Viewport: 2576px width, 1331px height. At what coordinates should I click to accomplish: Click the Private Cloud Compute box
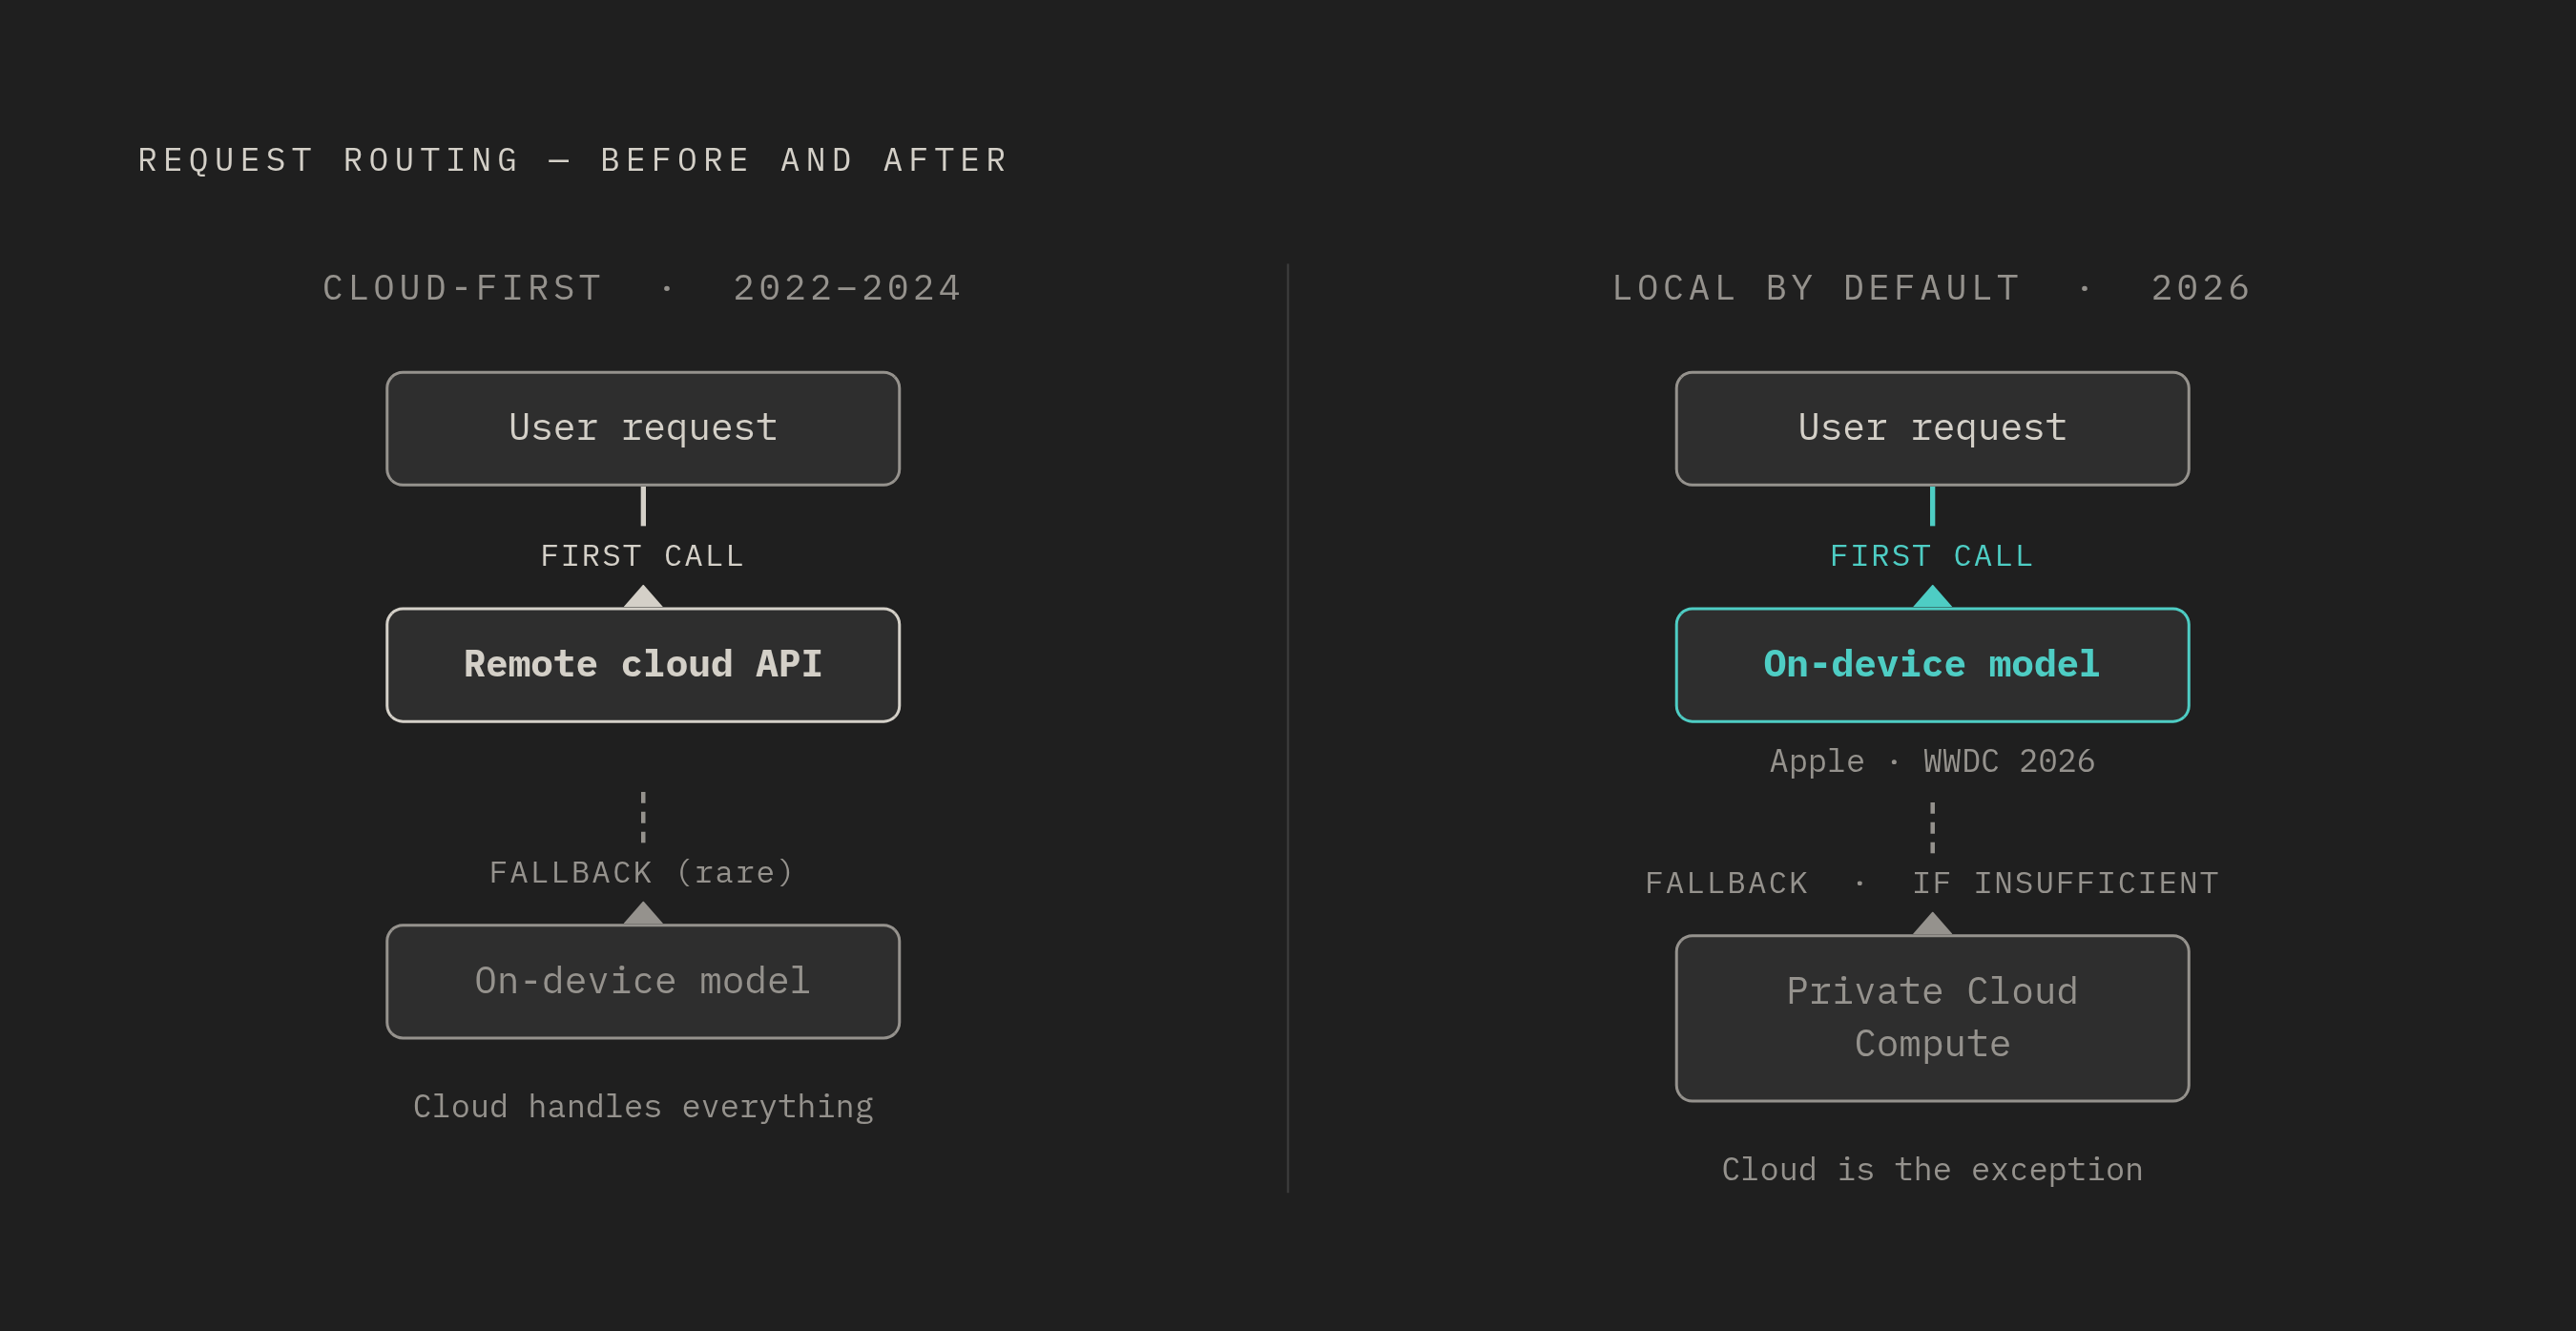[1932, 1018]
